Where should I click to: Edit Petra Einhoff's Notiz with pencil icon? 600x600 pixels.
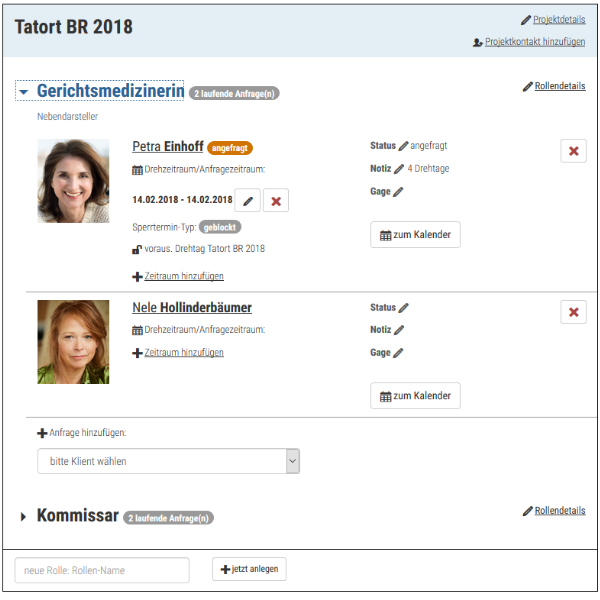(399, 169)
